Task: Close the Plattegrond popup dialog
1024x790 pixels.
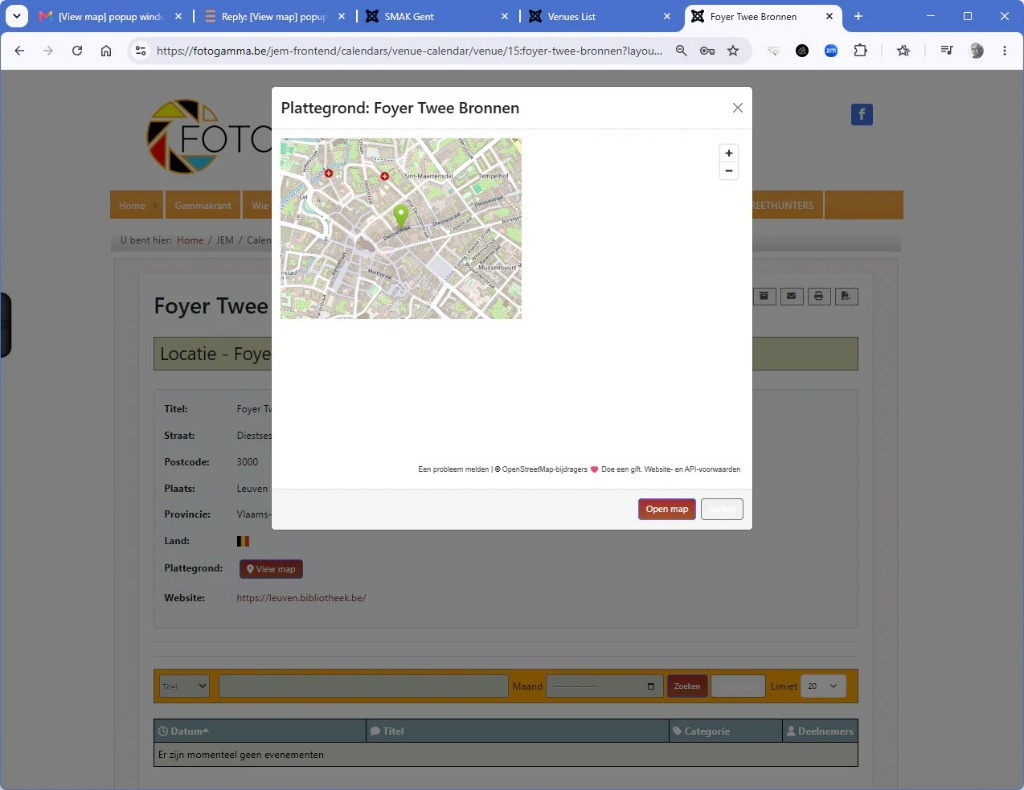Action: click(737, 108)
